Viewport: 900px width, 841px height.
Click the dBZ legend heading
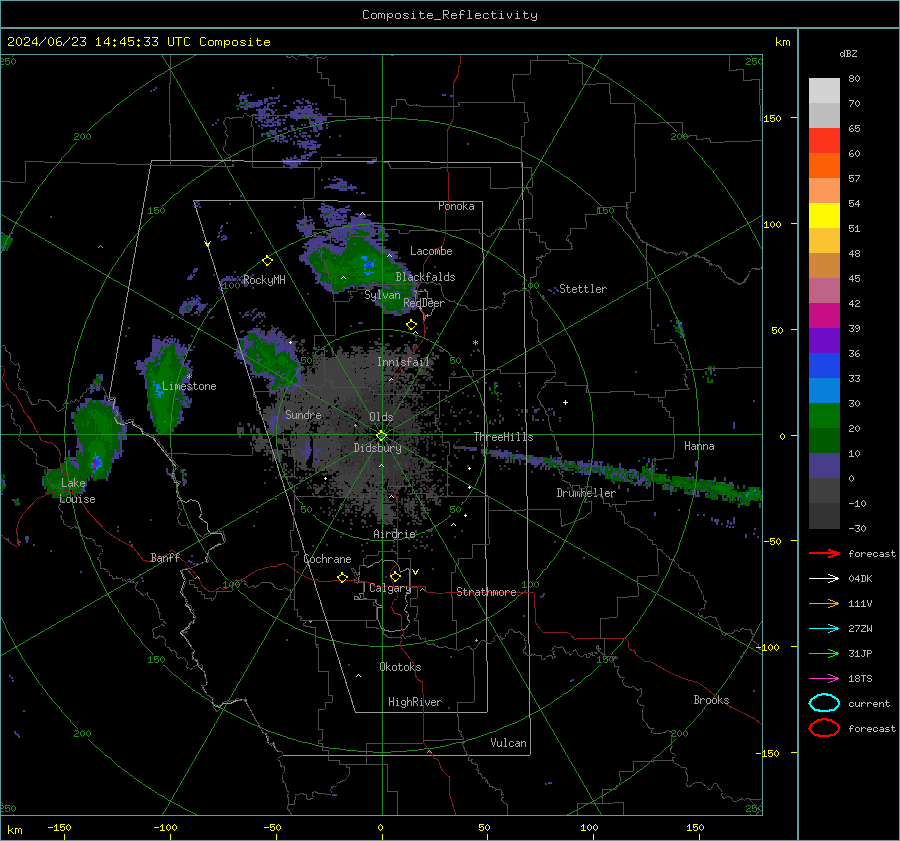coord(848,53)
